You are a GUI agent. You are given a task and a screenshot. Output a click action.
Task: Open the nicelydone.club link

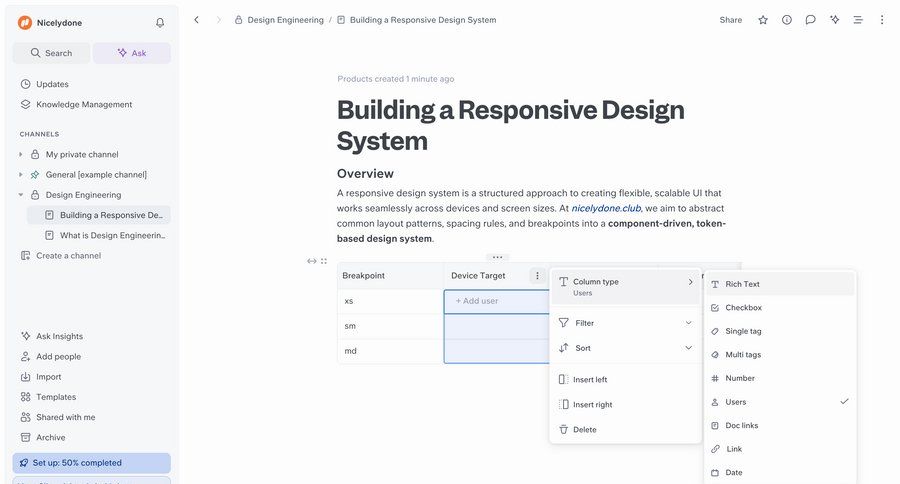coord(606,208)
